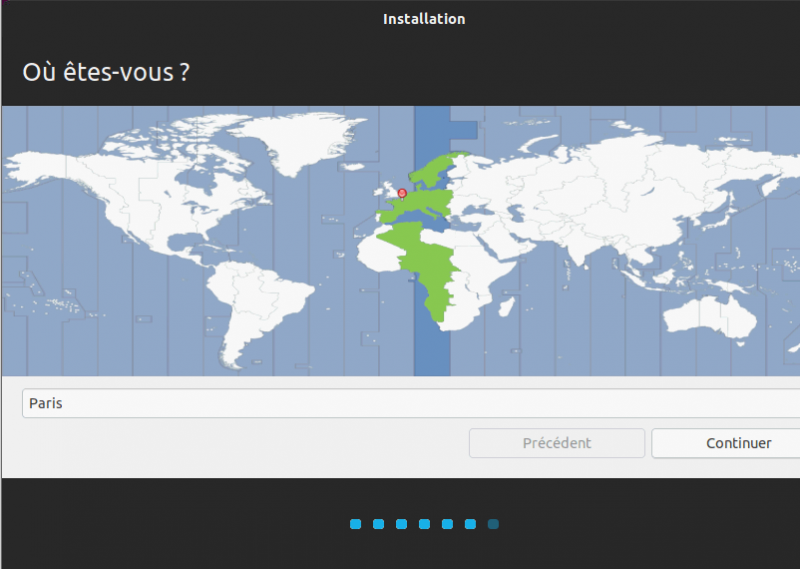Focus the Paris location text field

pyautogui.click(x=411, y=403)
